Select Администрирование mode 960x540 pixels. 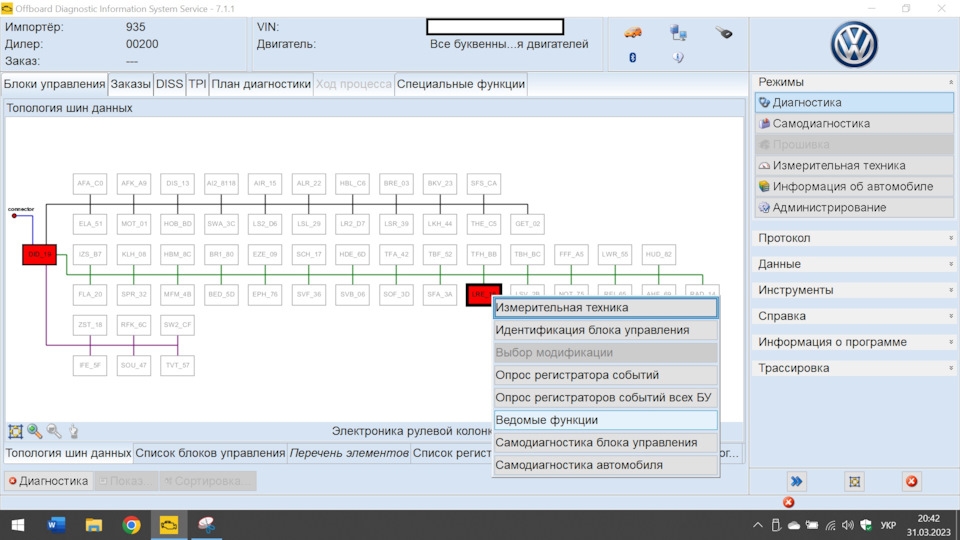coord(854,207)
